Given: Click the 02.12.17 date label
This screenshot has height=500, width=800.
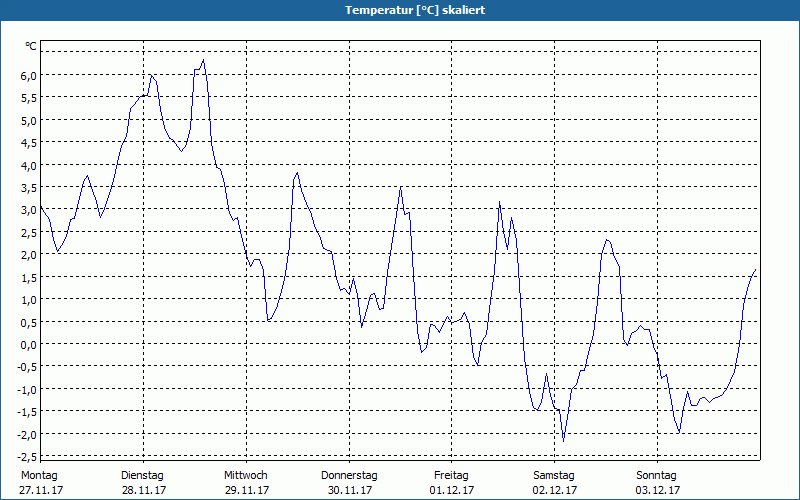Looking at the screenshot, I should pos(555,490).
